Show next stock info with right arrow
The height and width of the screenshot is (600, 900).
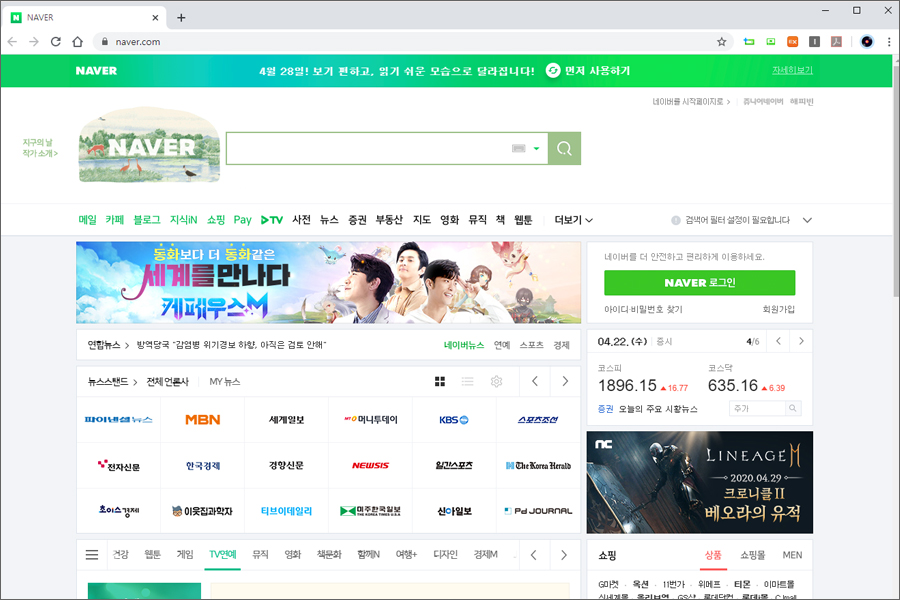801,341
